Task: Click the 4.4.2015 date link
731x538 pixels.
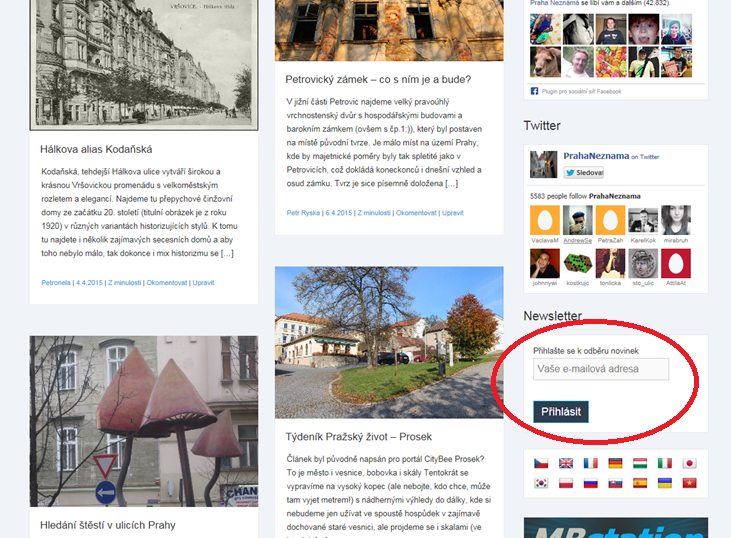Action: pyautogui.click(x=89, y=283)
